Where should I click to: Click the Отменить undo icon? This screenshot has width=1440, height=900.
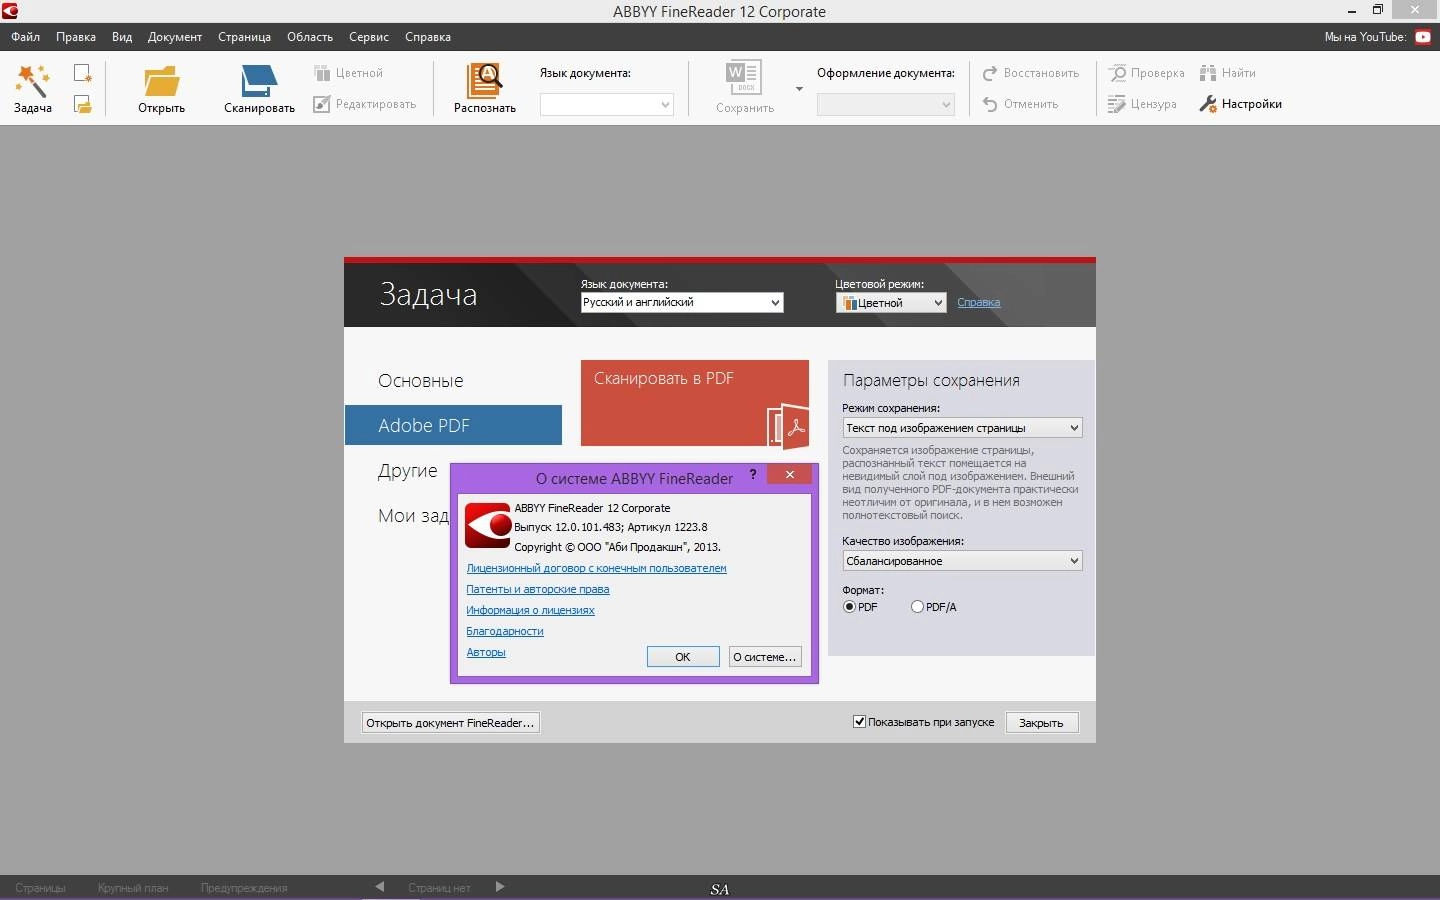tap(990, 104)
